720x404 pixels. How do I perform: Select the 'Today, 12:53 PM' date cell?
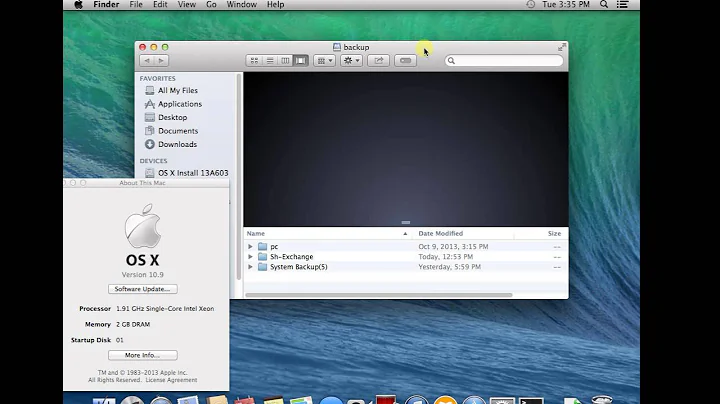tap(445, 257)
